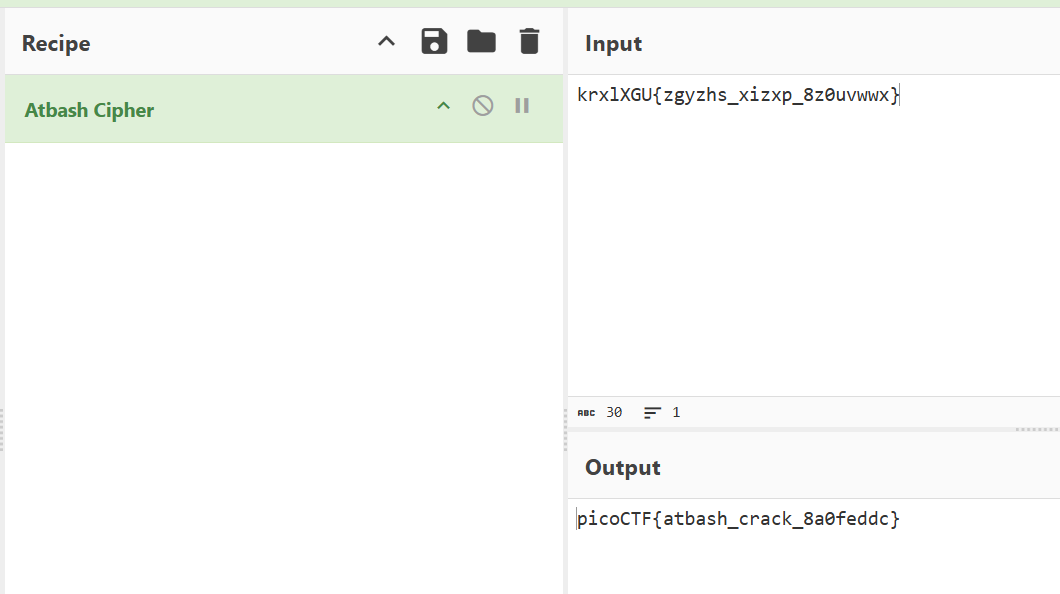Screen dimensions: 1060x594
Task: Select the Atbash Cipher operation name
Action: point(89,110)
